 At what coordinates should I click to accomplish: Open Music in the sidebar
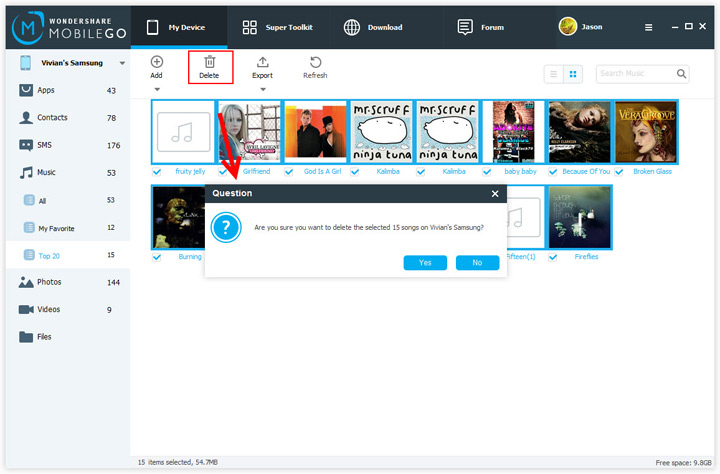coord(68,173)
